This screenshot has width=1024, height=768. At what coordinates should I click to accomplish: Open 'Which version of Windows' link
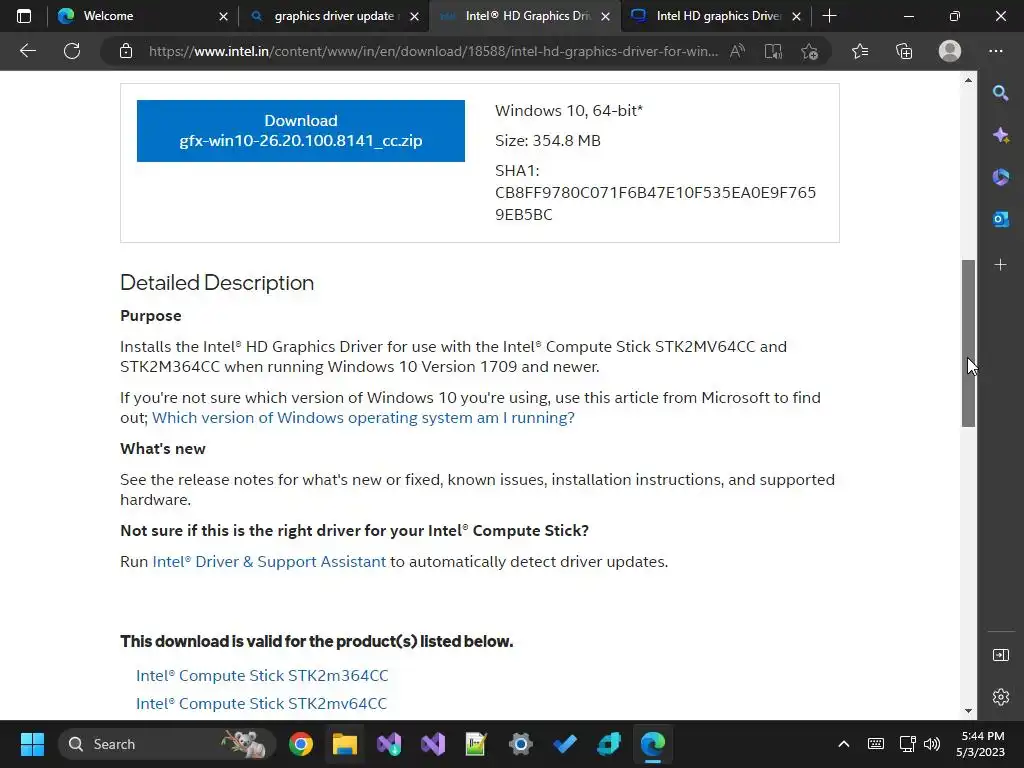[x=363, y=418]
